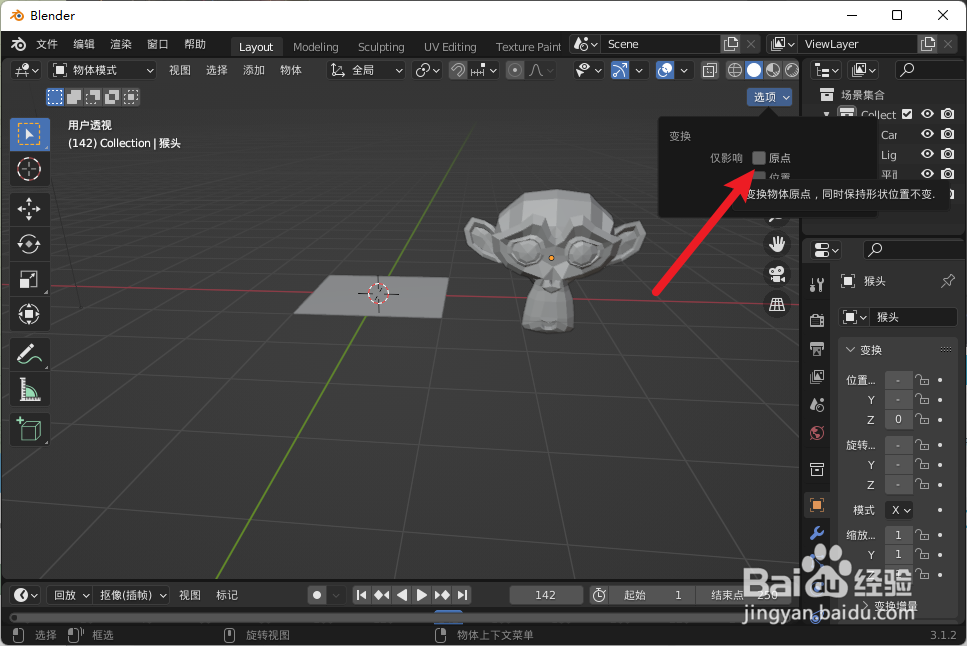Click the pan view hand icon

(x=777, y=244)
